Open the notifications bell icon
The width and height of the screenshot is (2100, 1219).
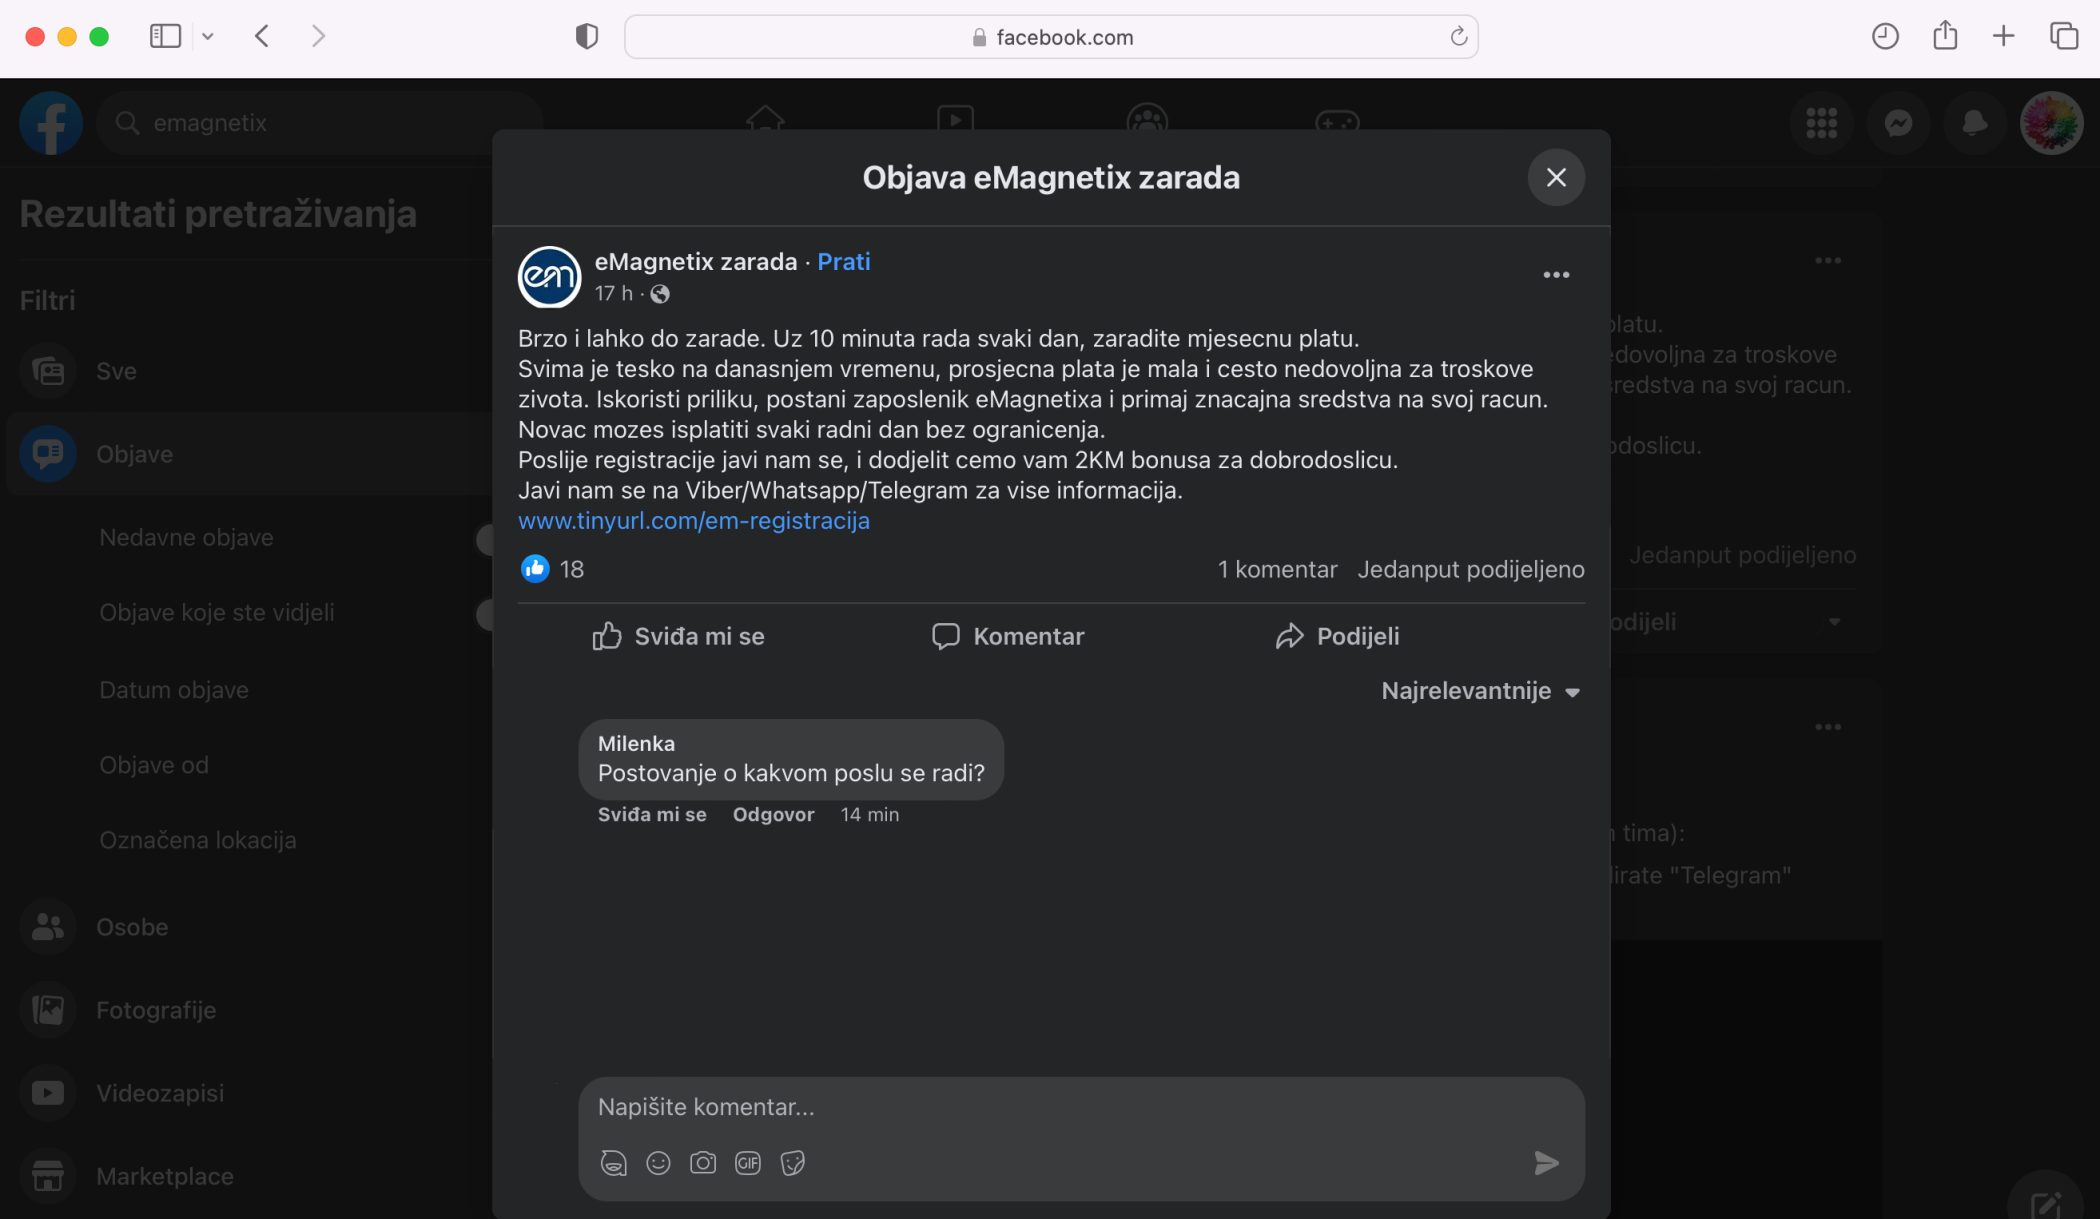[x=1974, y=123]
